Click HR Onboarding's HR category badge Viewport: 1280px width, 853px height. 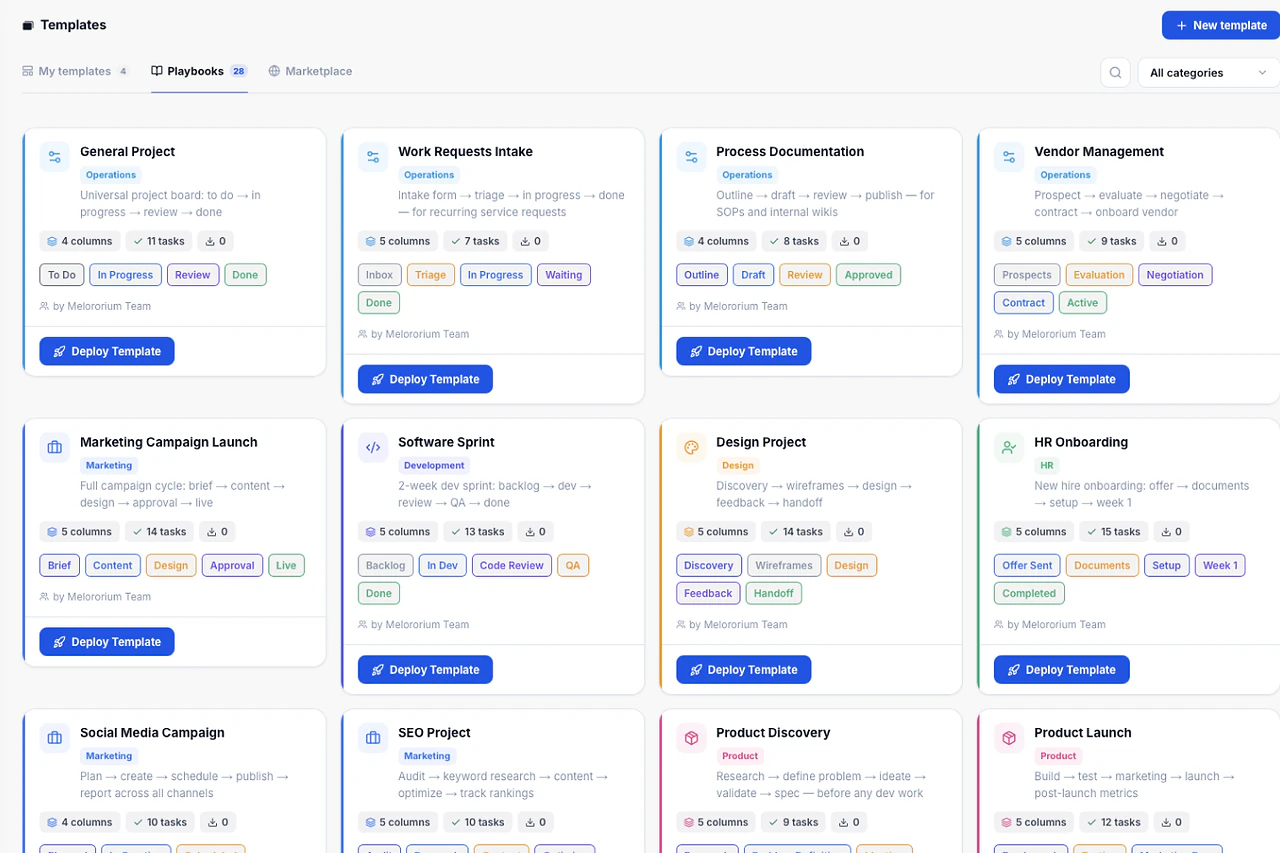pos(1047,466)
